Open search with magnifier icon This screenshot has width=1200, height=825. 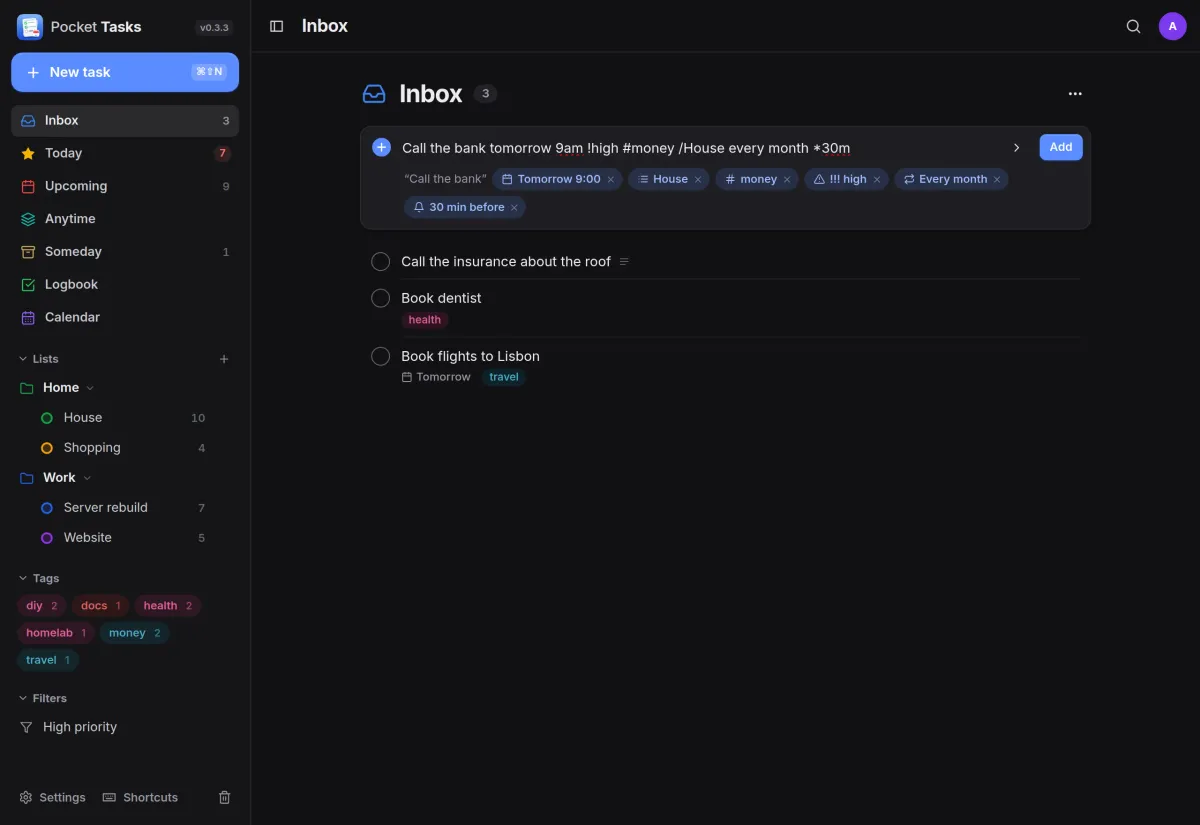click(x=1133, y=26)
